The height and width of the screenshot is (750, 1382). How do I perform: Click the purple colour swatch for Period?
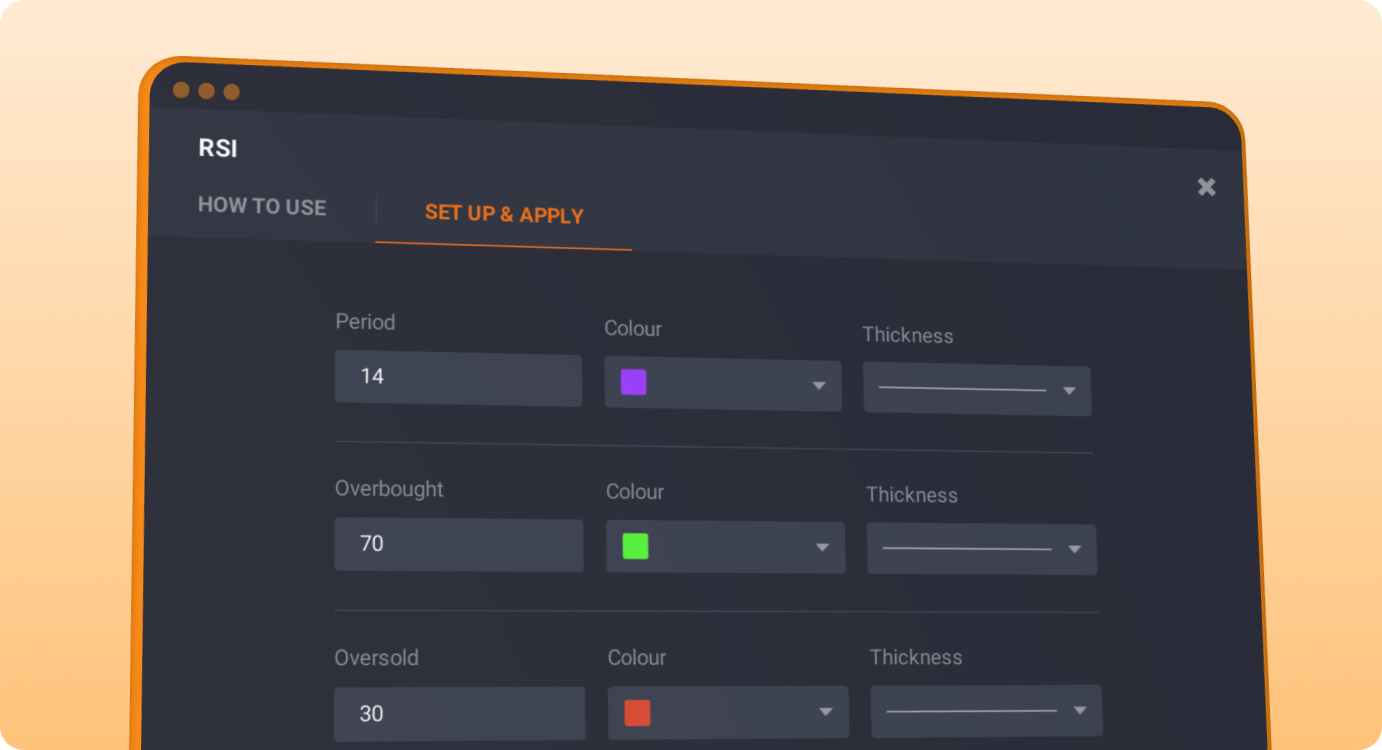click(x=633, y=383)
